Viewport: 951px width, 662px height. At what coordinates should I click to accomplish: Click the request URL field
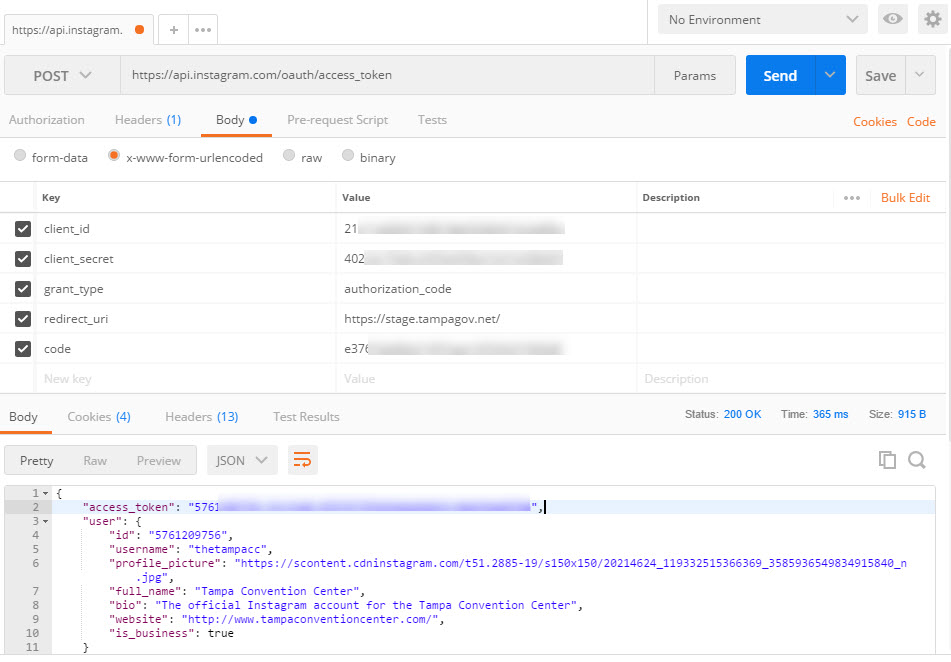pos(388,75)
